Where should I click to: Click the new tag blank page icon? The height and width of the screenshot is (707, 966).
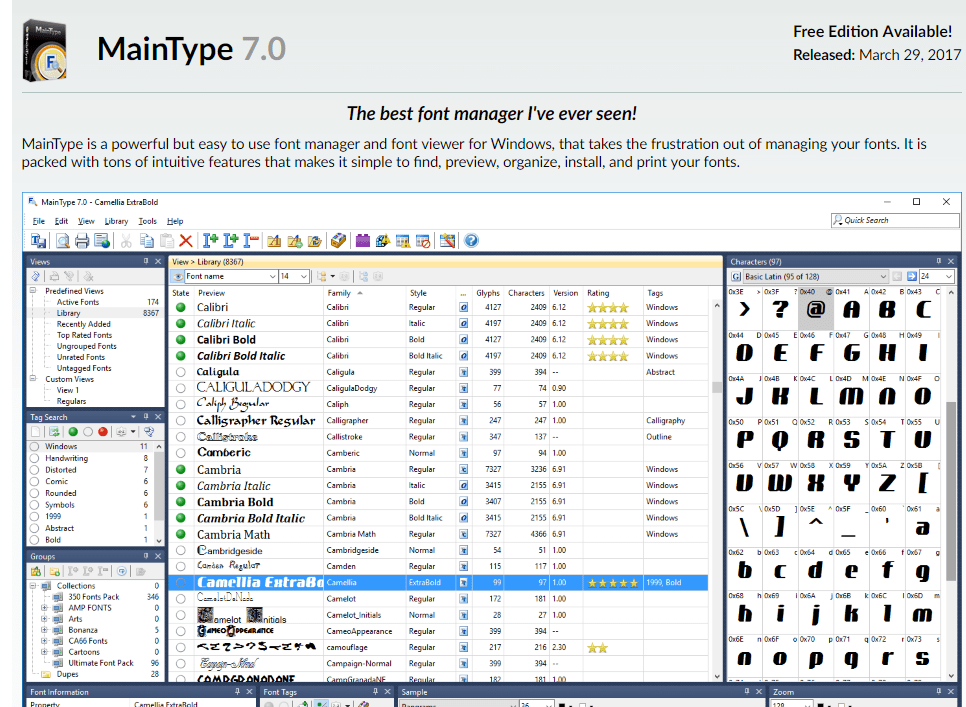36,432
